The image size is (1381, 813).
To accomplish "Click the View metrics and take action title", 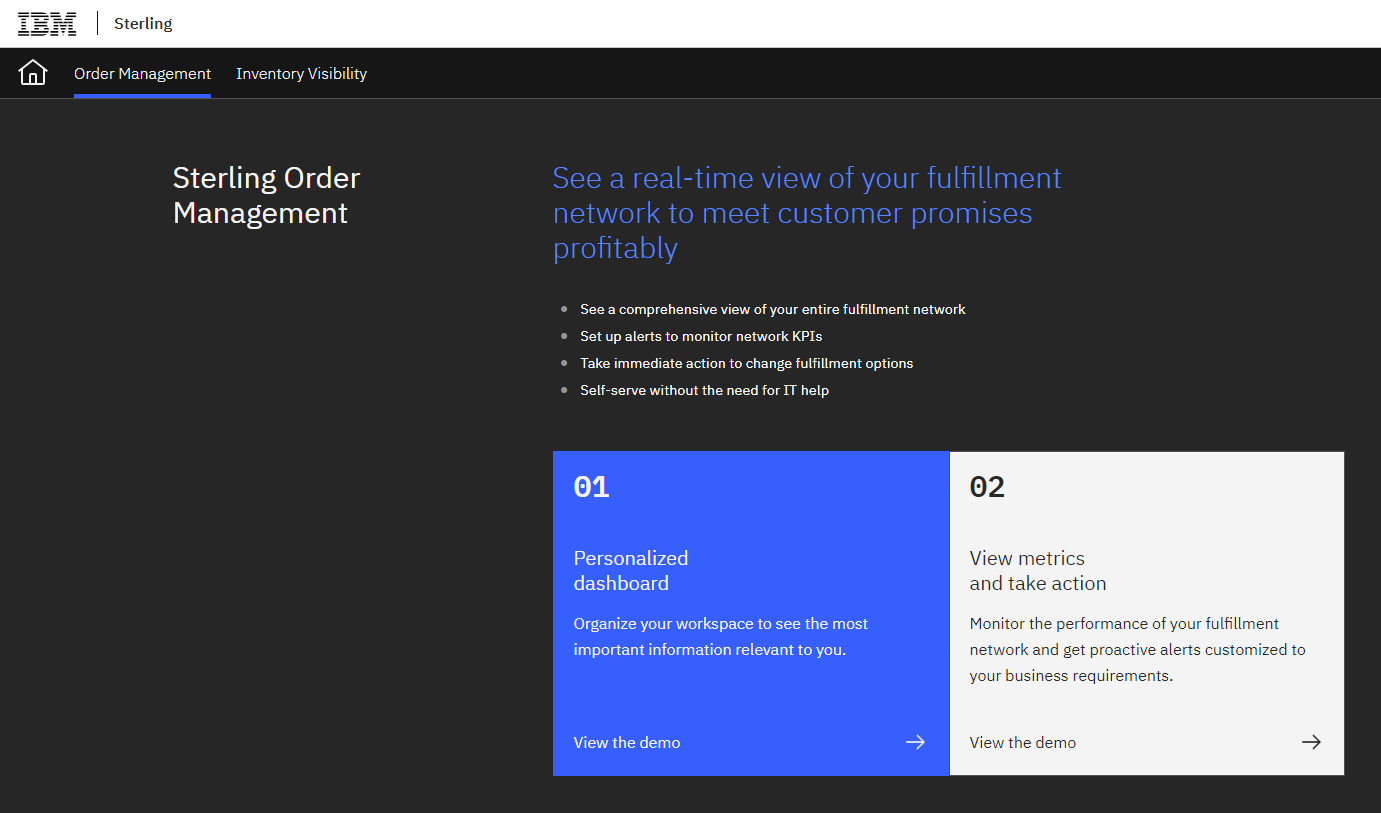I will click(1026, 570).
